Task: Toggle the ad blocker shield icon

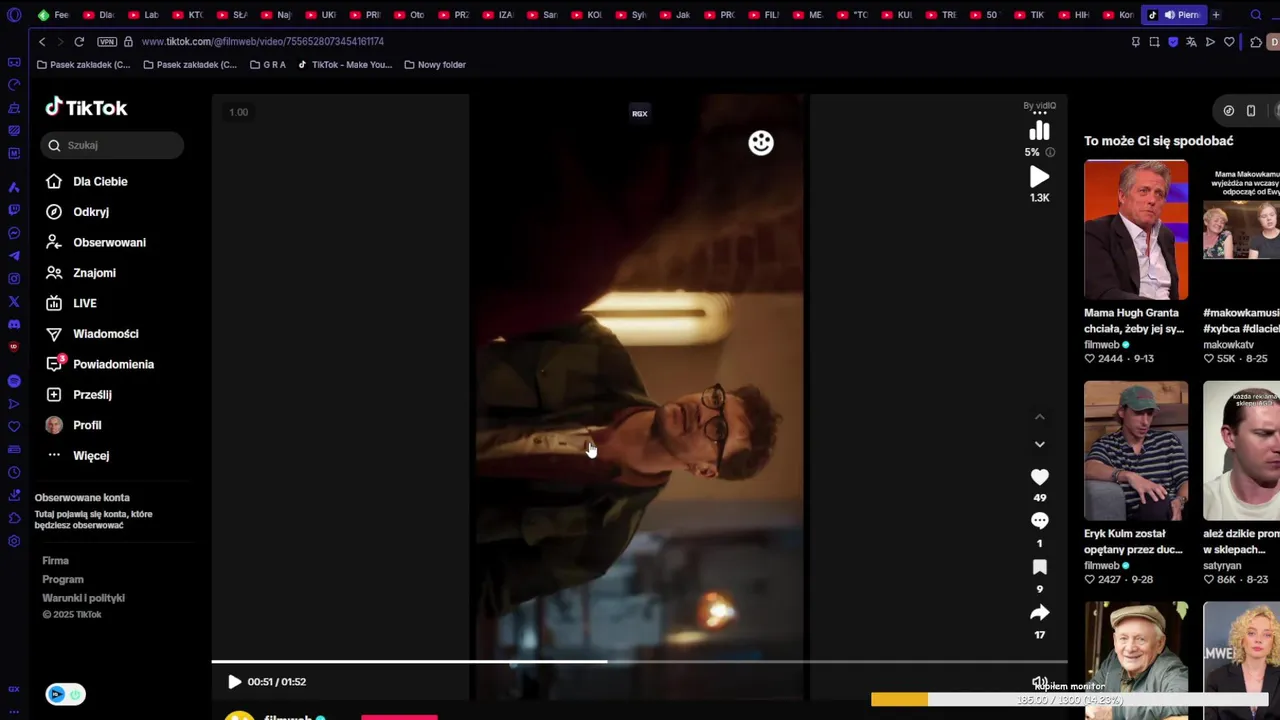Action: (1173, 42)
